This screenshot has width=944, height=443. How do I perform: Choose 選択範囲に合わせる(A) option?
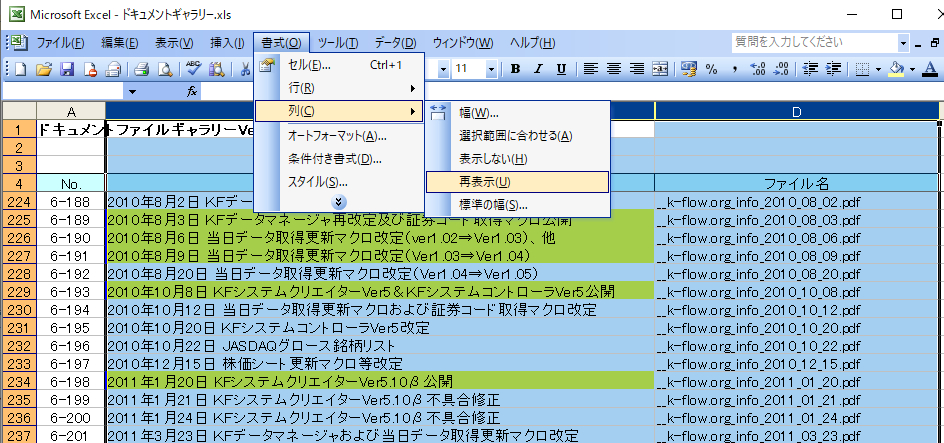[518, 136]
